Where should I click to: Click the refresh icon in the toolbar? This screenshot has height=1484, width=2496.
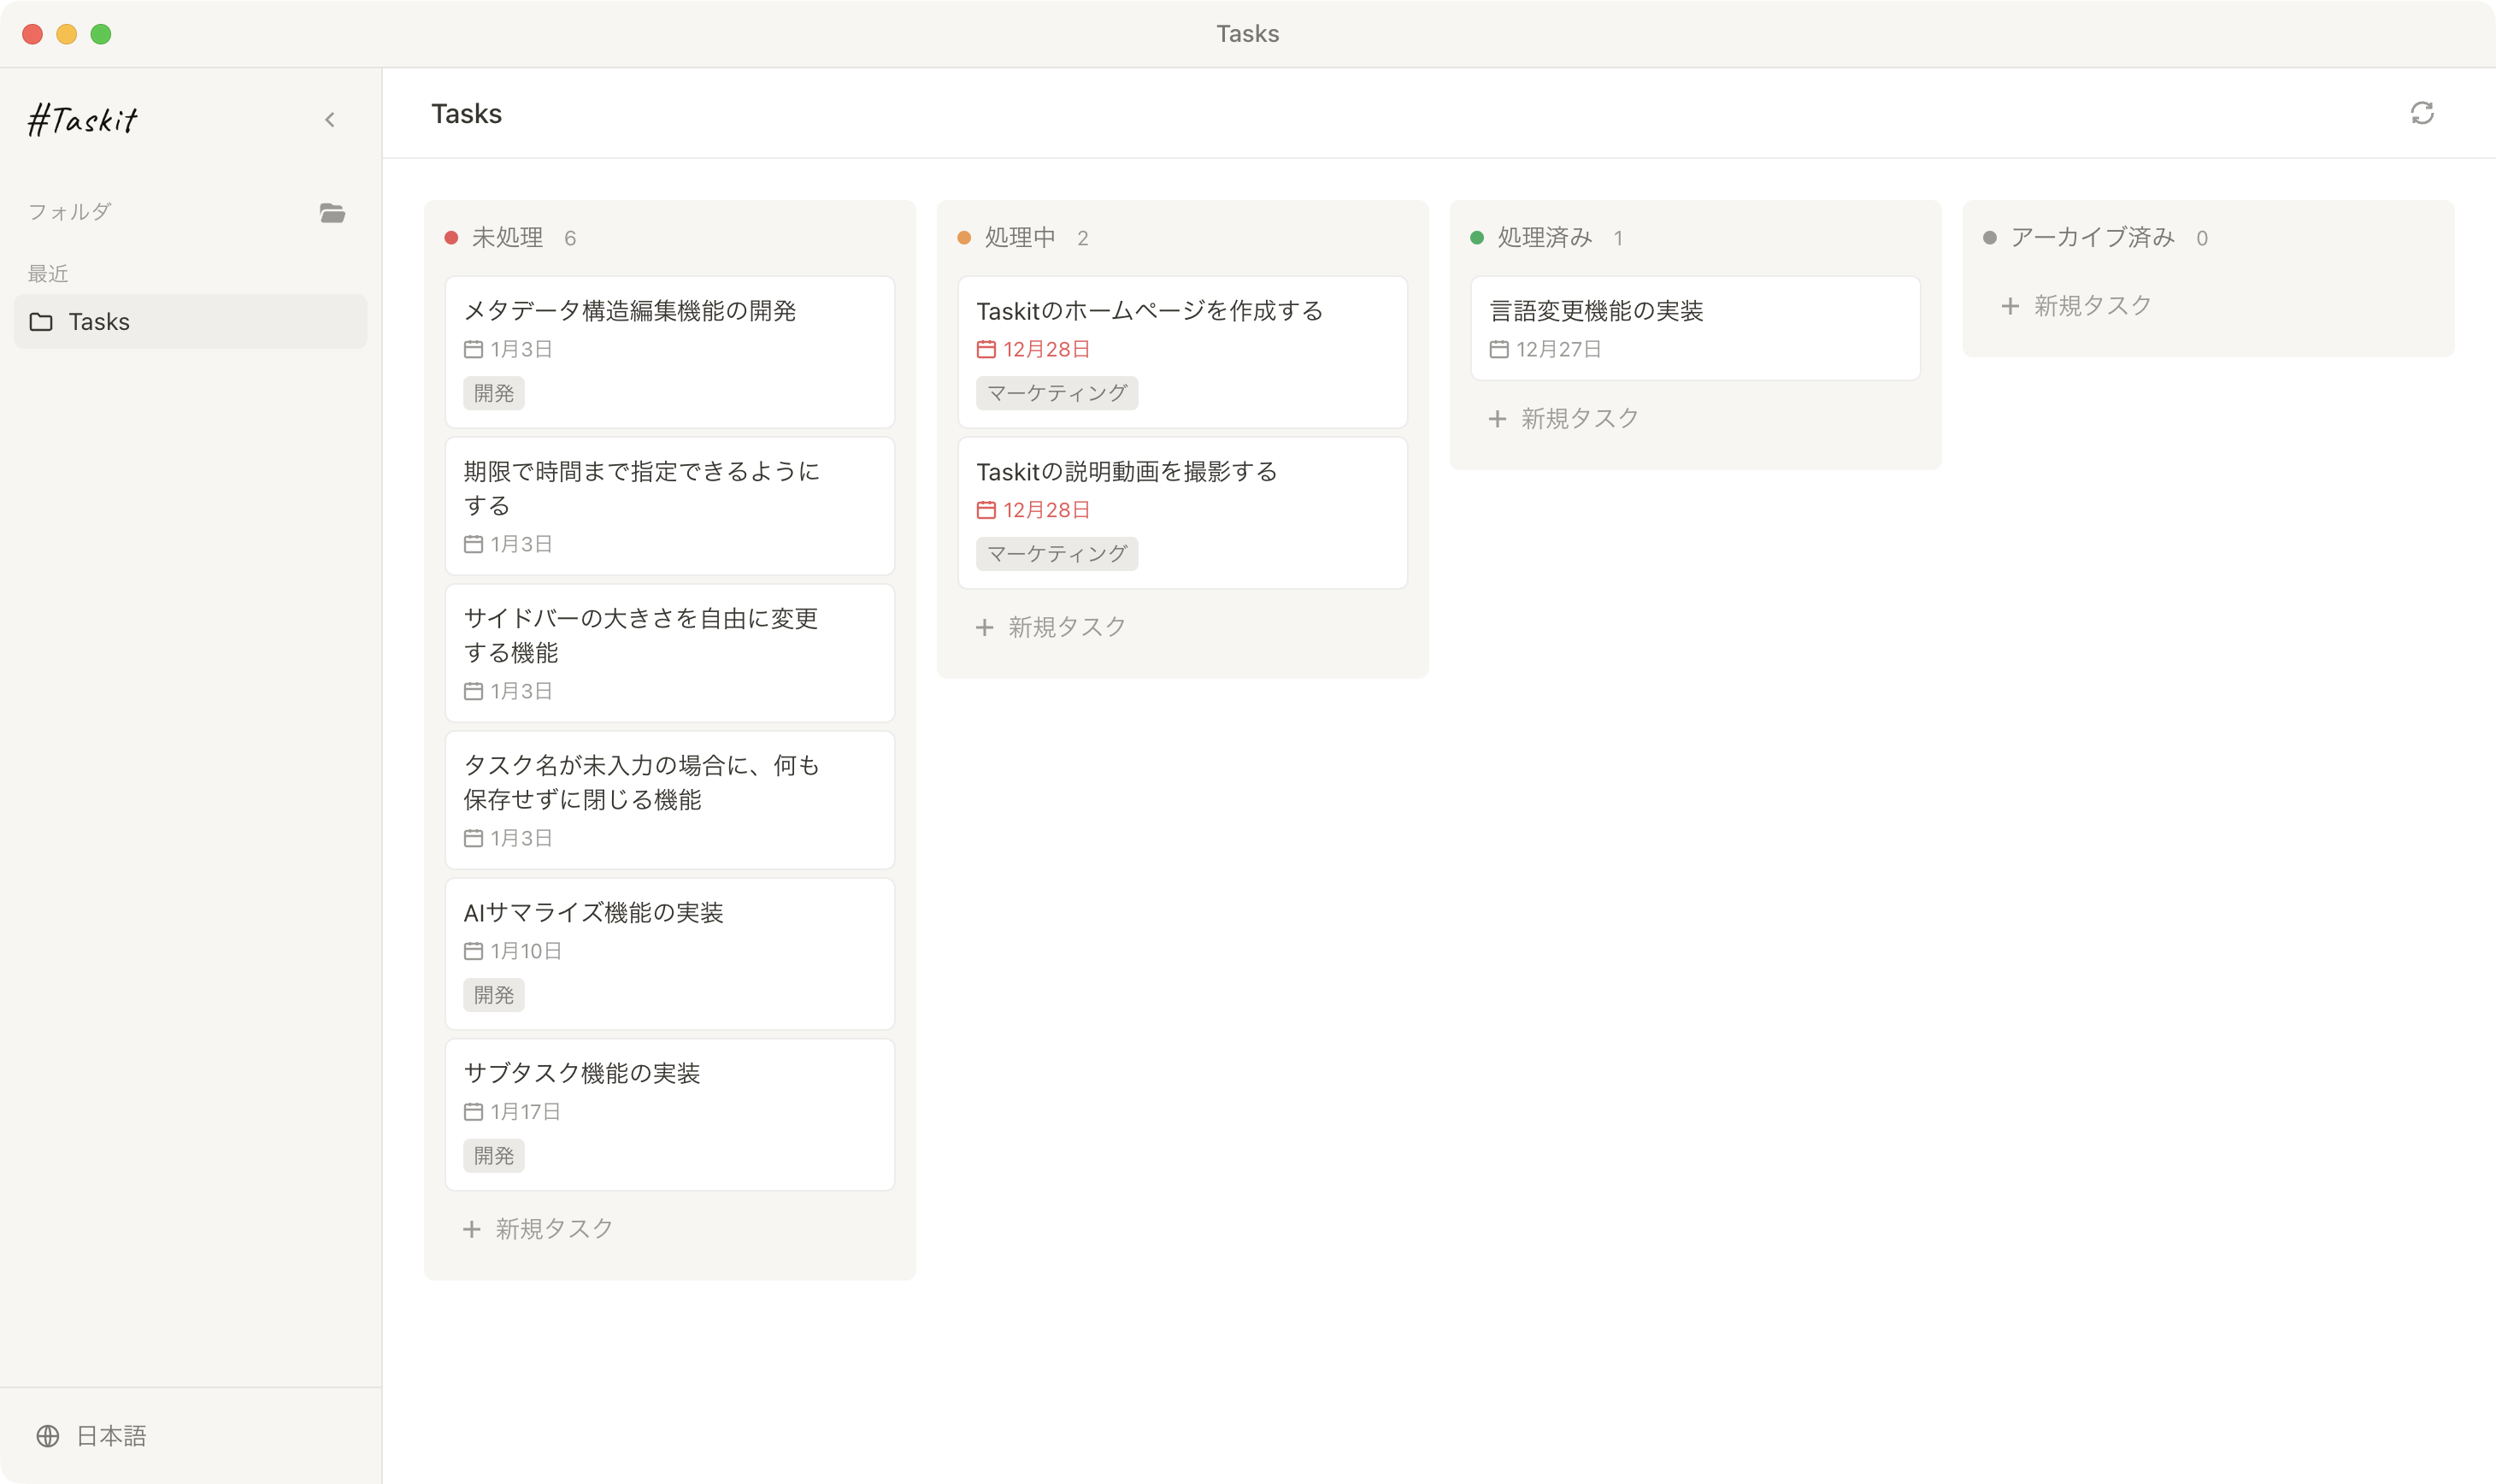coord(2421,114)
